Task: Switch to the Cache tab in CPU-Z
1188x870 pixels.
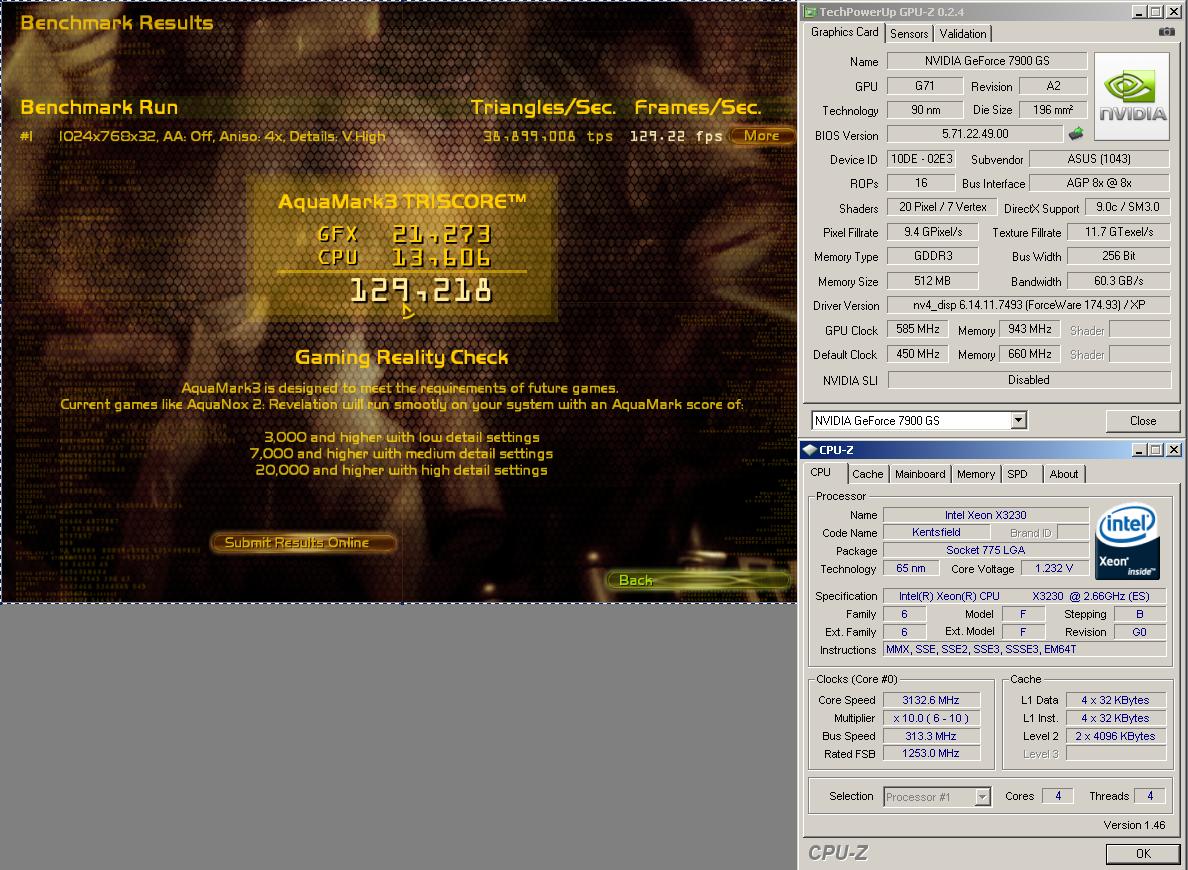Action: click(868, 474)
